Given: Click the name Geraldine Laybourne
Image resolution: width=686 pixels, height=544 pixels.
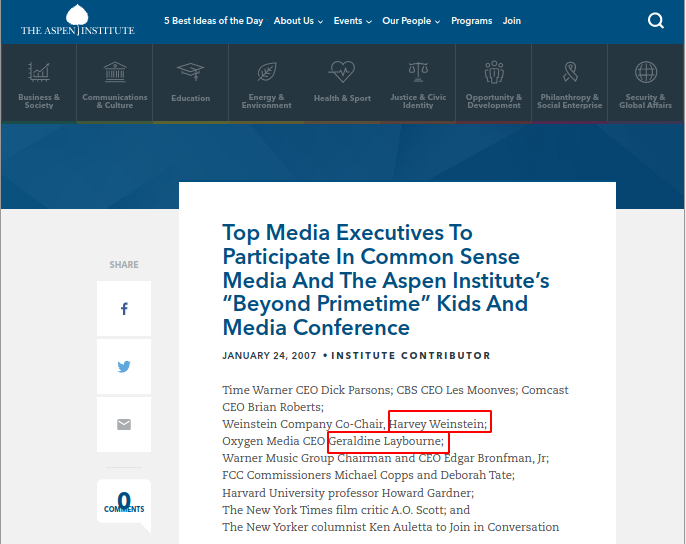Looking at the screenshot, I should pyautogui.click(x=386, y=441).
